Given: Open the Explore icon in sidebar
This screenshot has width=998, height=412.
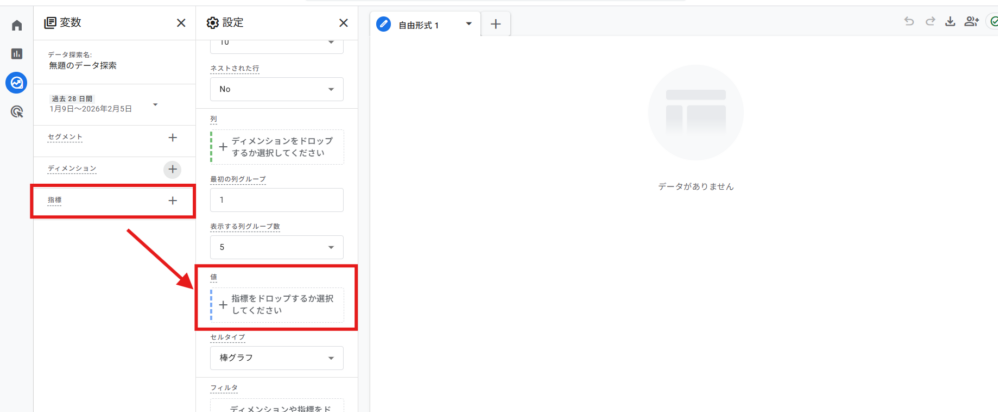Looking at the screenshot, I should point(16,83).
